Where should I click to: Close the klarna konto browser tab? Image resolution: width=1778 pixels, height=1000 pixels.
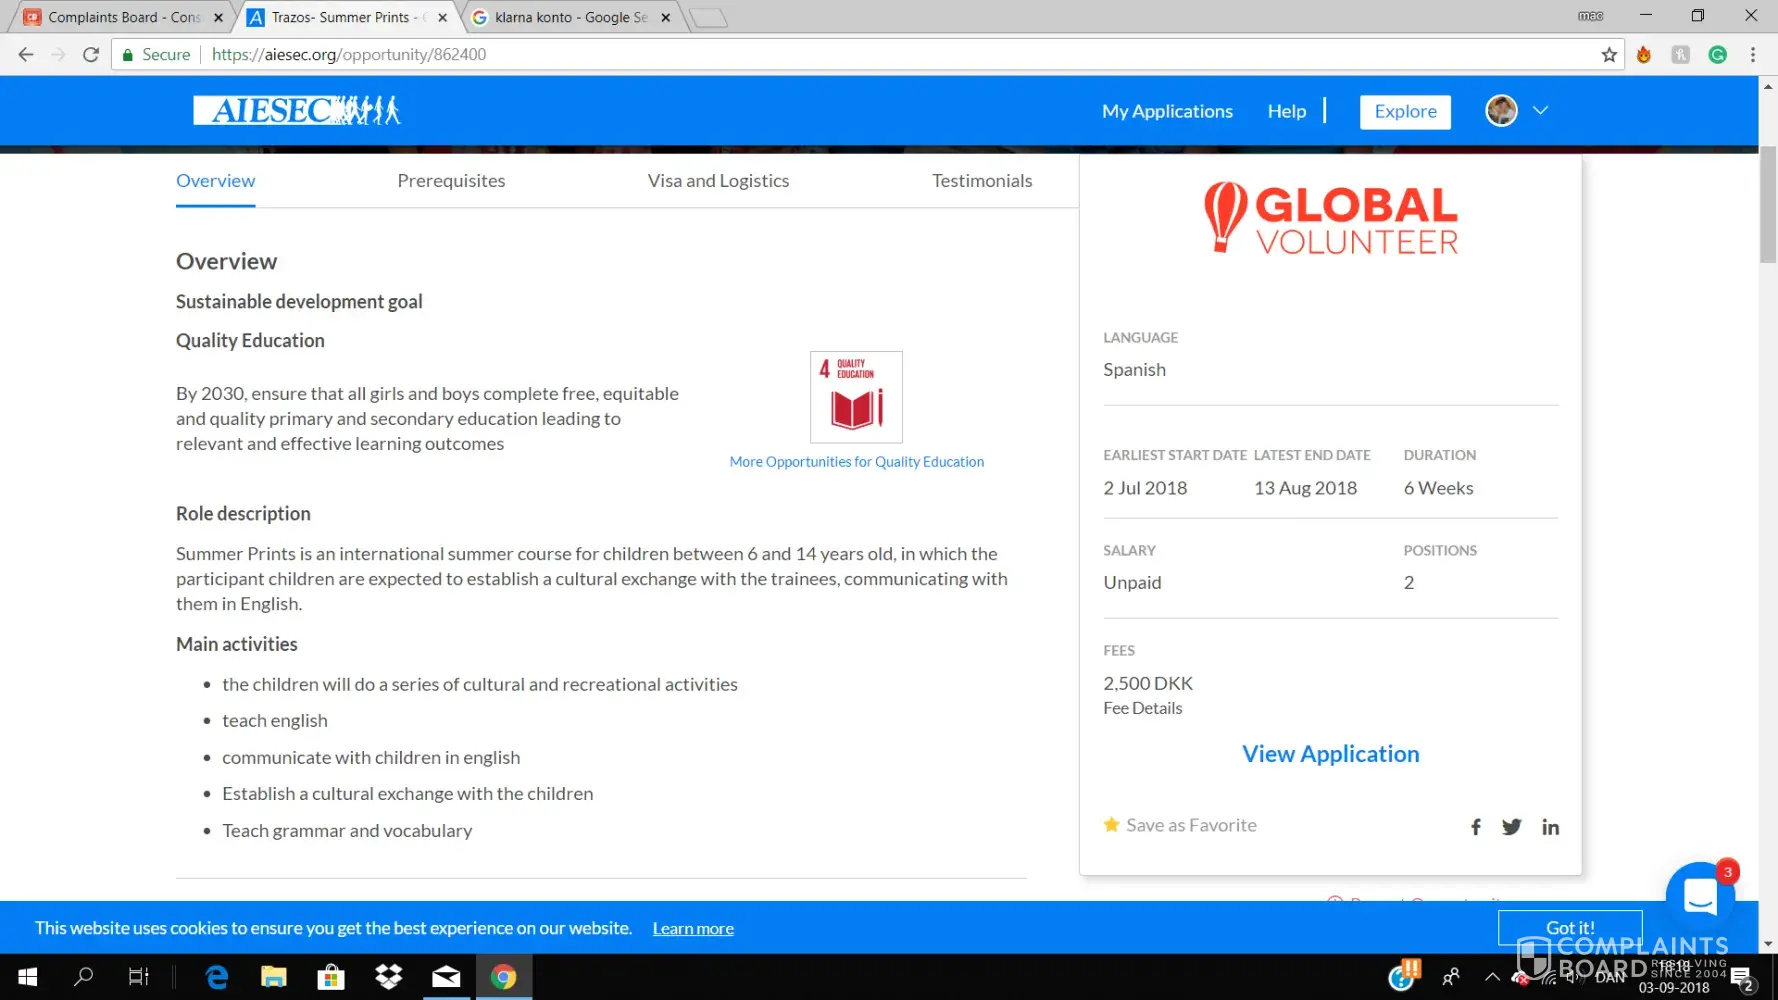pos(665,17)
